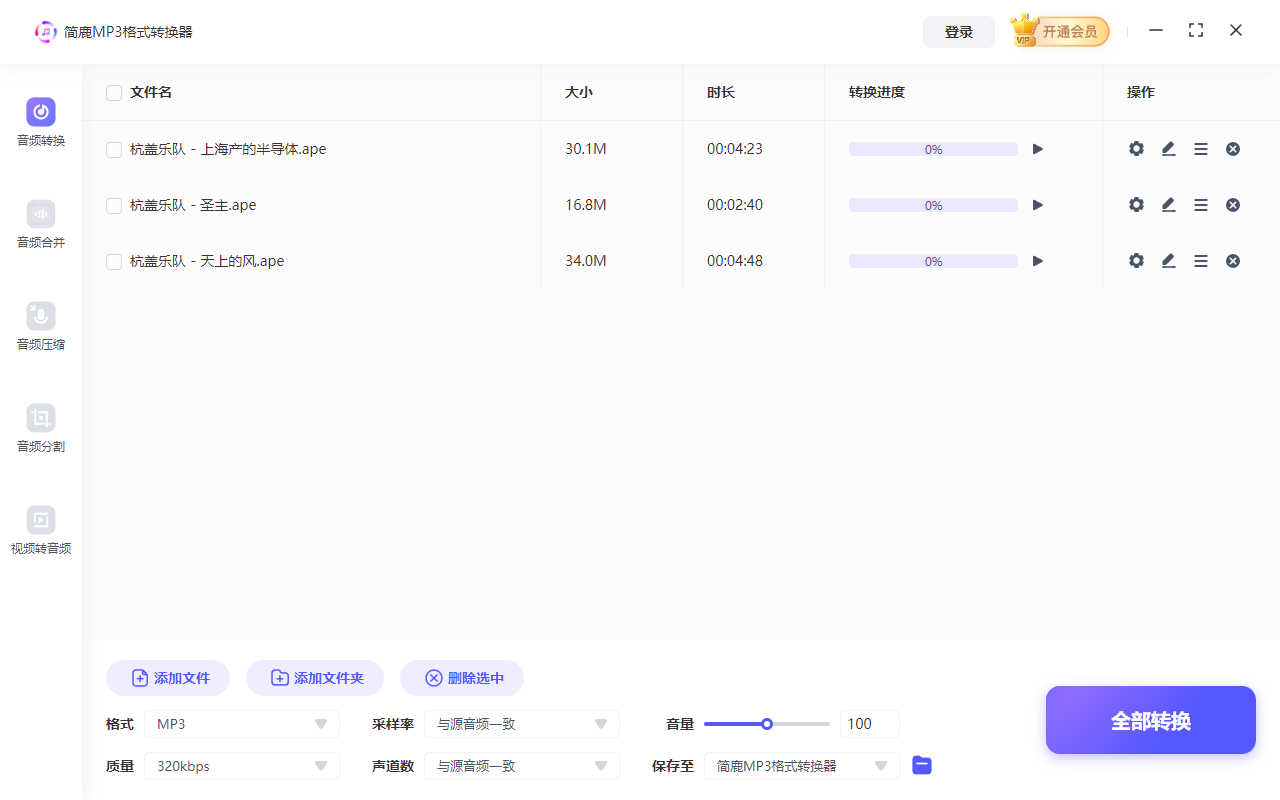
Task: Select the 音频分割 tool
Action: 40,428
